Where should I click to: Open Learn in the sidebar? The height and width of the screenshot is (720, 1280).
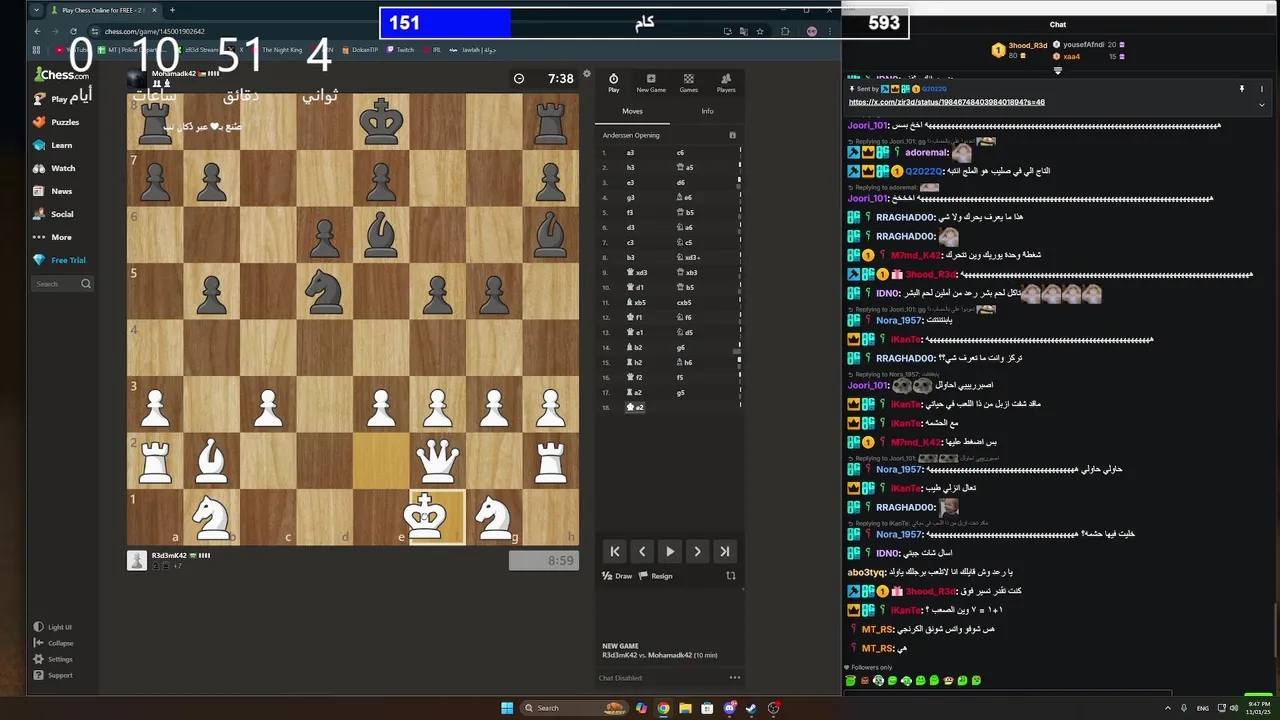[55, 145]
